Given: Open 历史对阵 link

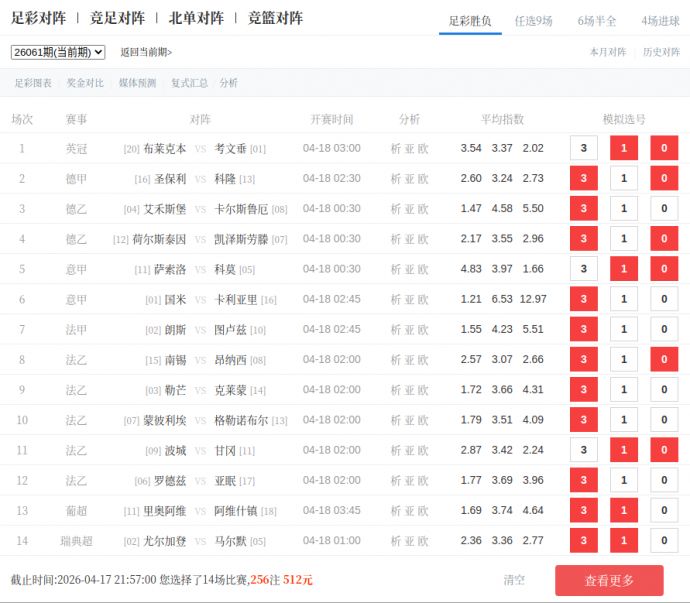Looking at the screenshot, I should click(x=661, y=52).
